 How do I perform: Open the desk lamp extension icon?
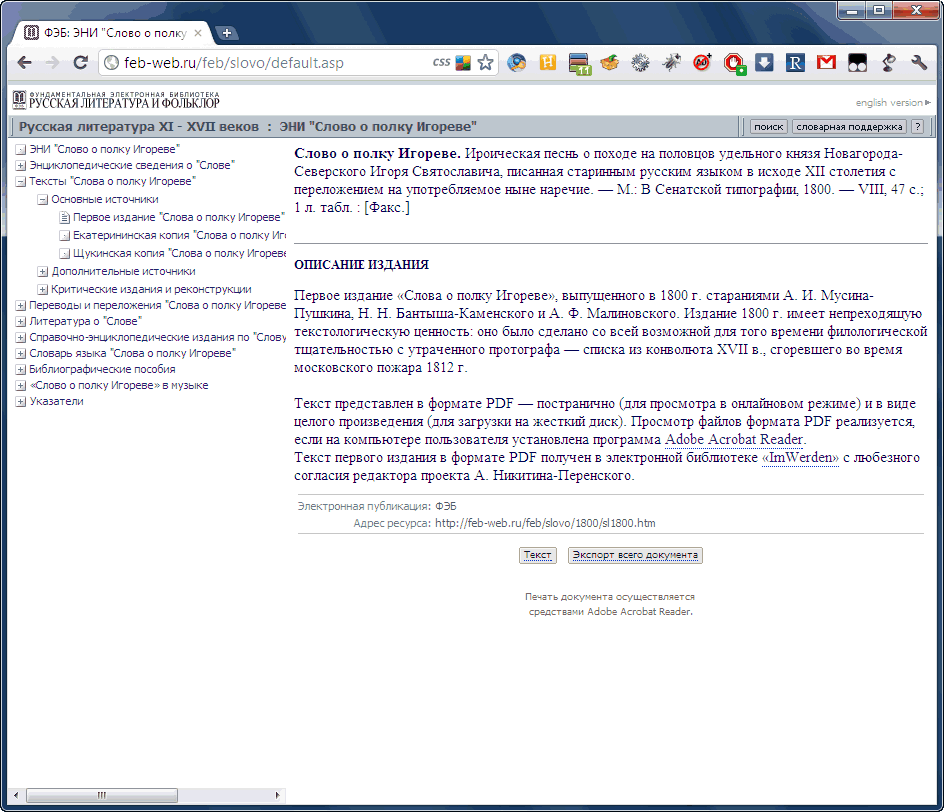tap(889, 63)
